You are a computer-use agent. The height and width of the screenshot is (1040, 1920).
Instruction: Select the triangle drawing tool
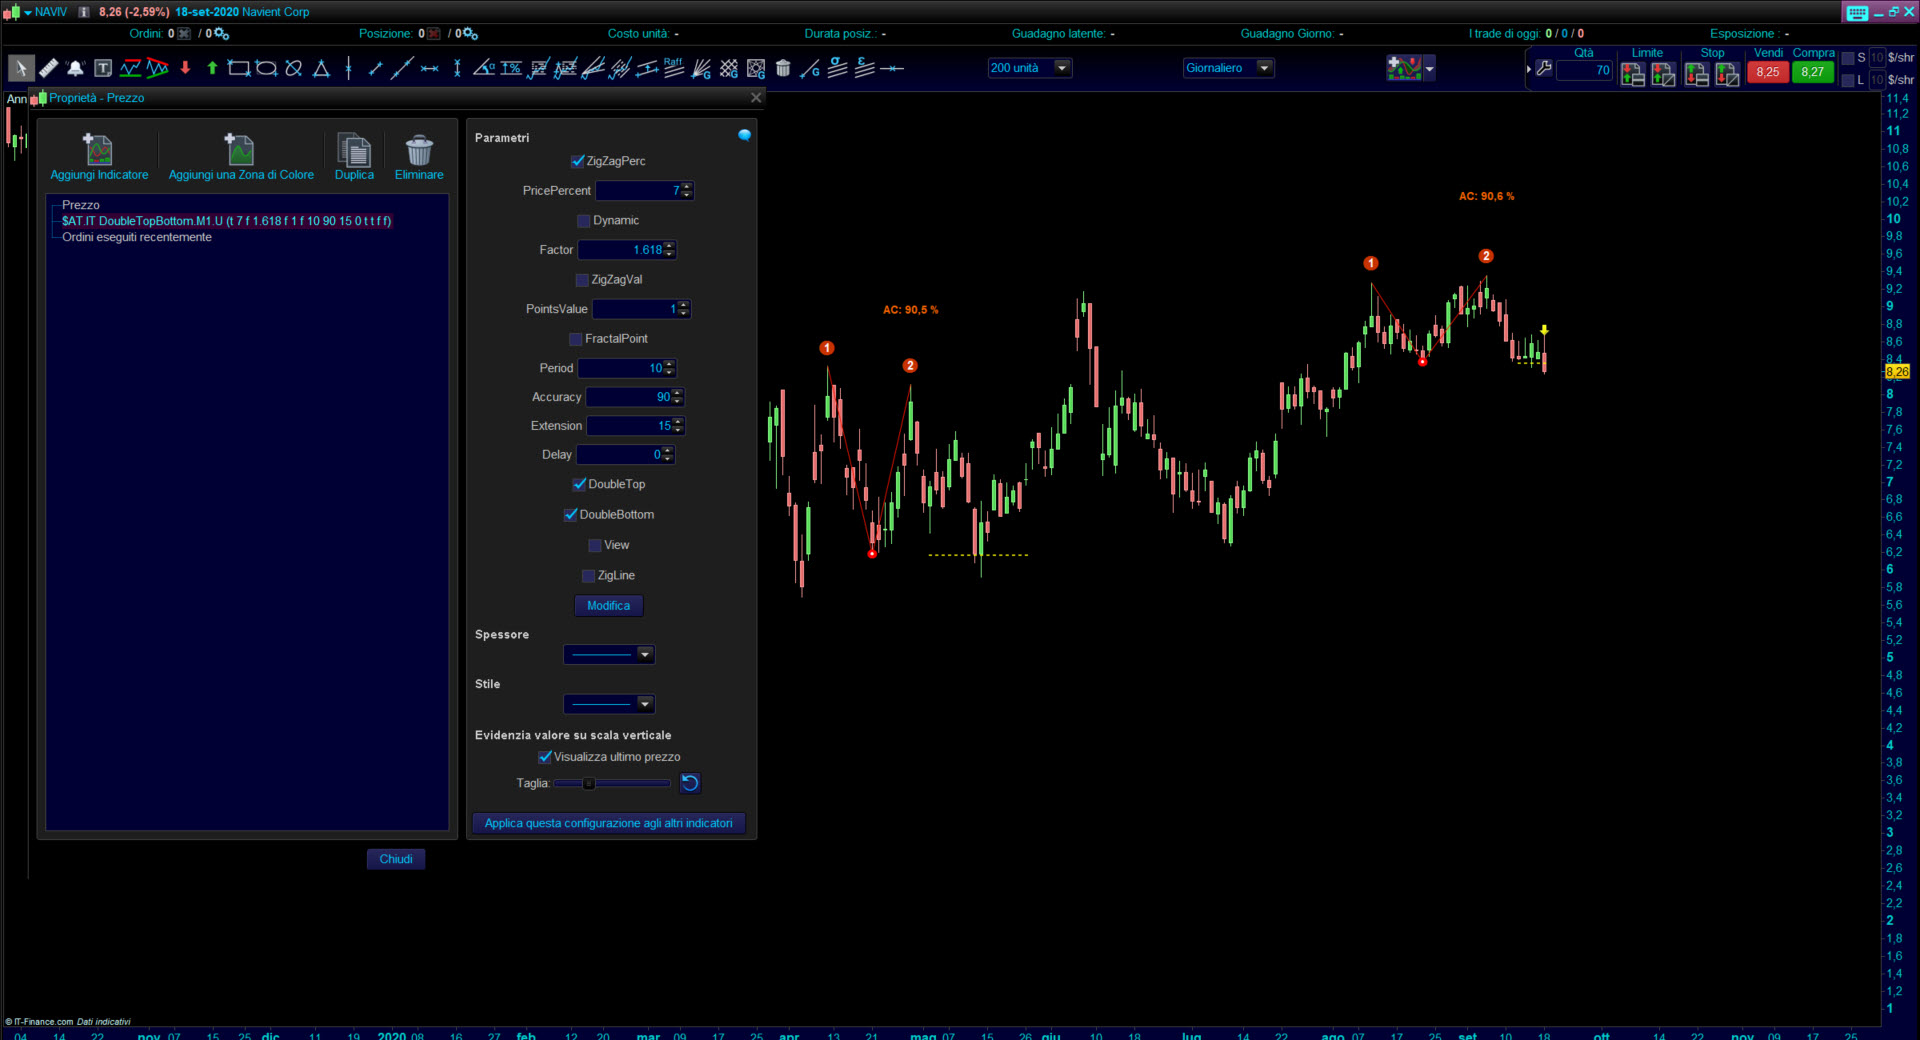(x=321, y=68)
